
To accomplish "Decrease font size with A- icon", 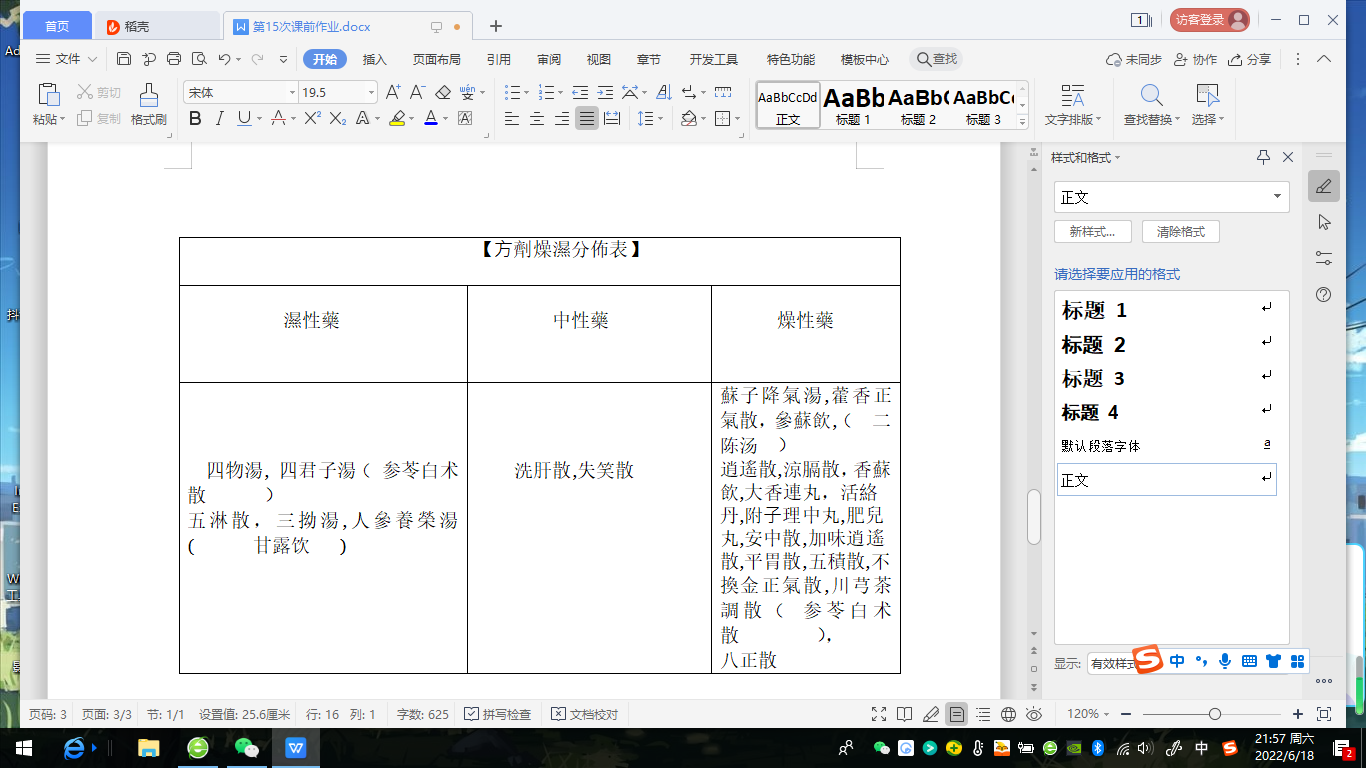I will [x=418, y=92].
